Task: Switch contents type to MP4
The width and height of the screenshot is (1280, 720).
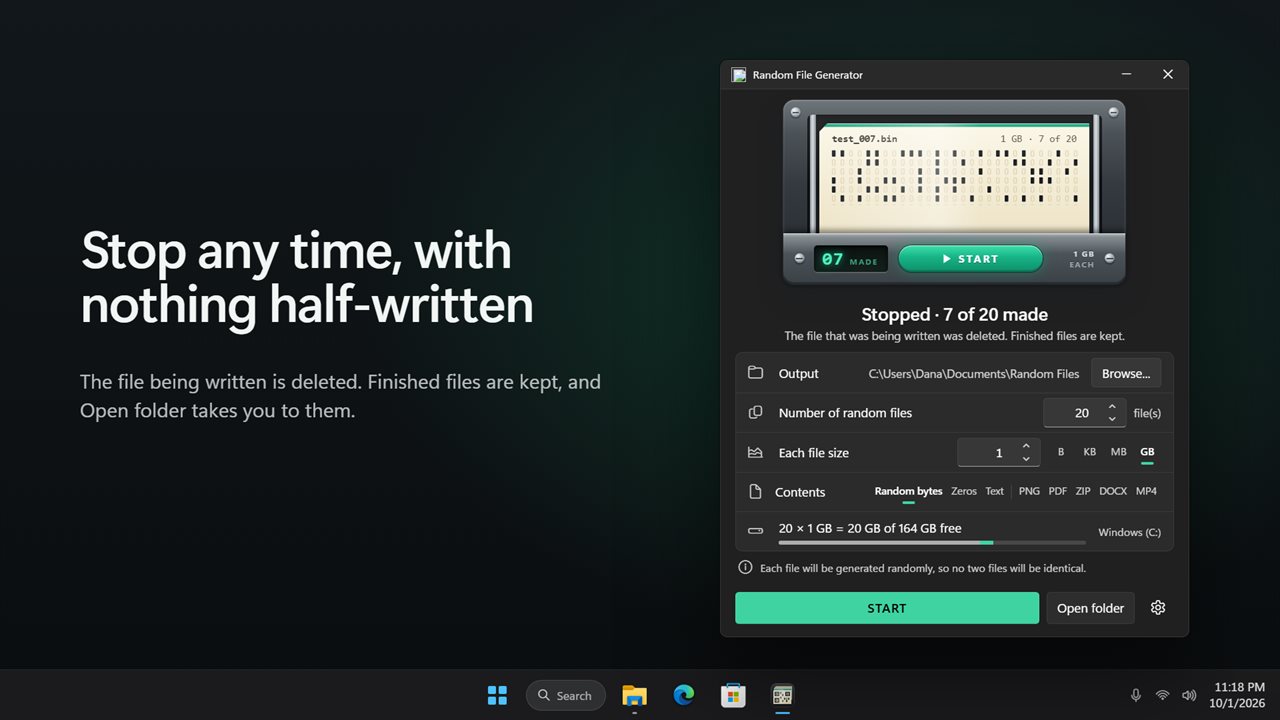Action: pos(1146,491)
